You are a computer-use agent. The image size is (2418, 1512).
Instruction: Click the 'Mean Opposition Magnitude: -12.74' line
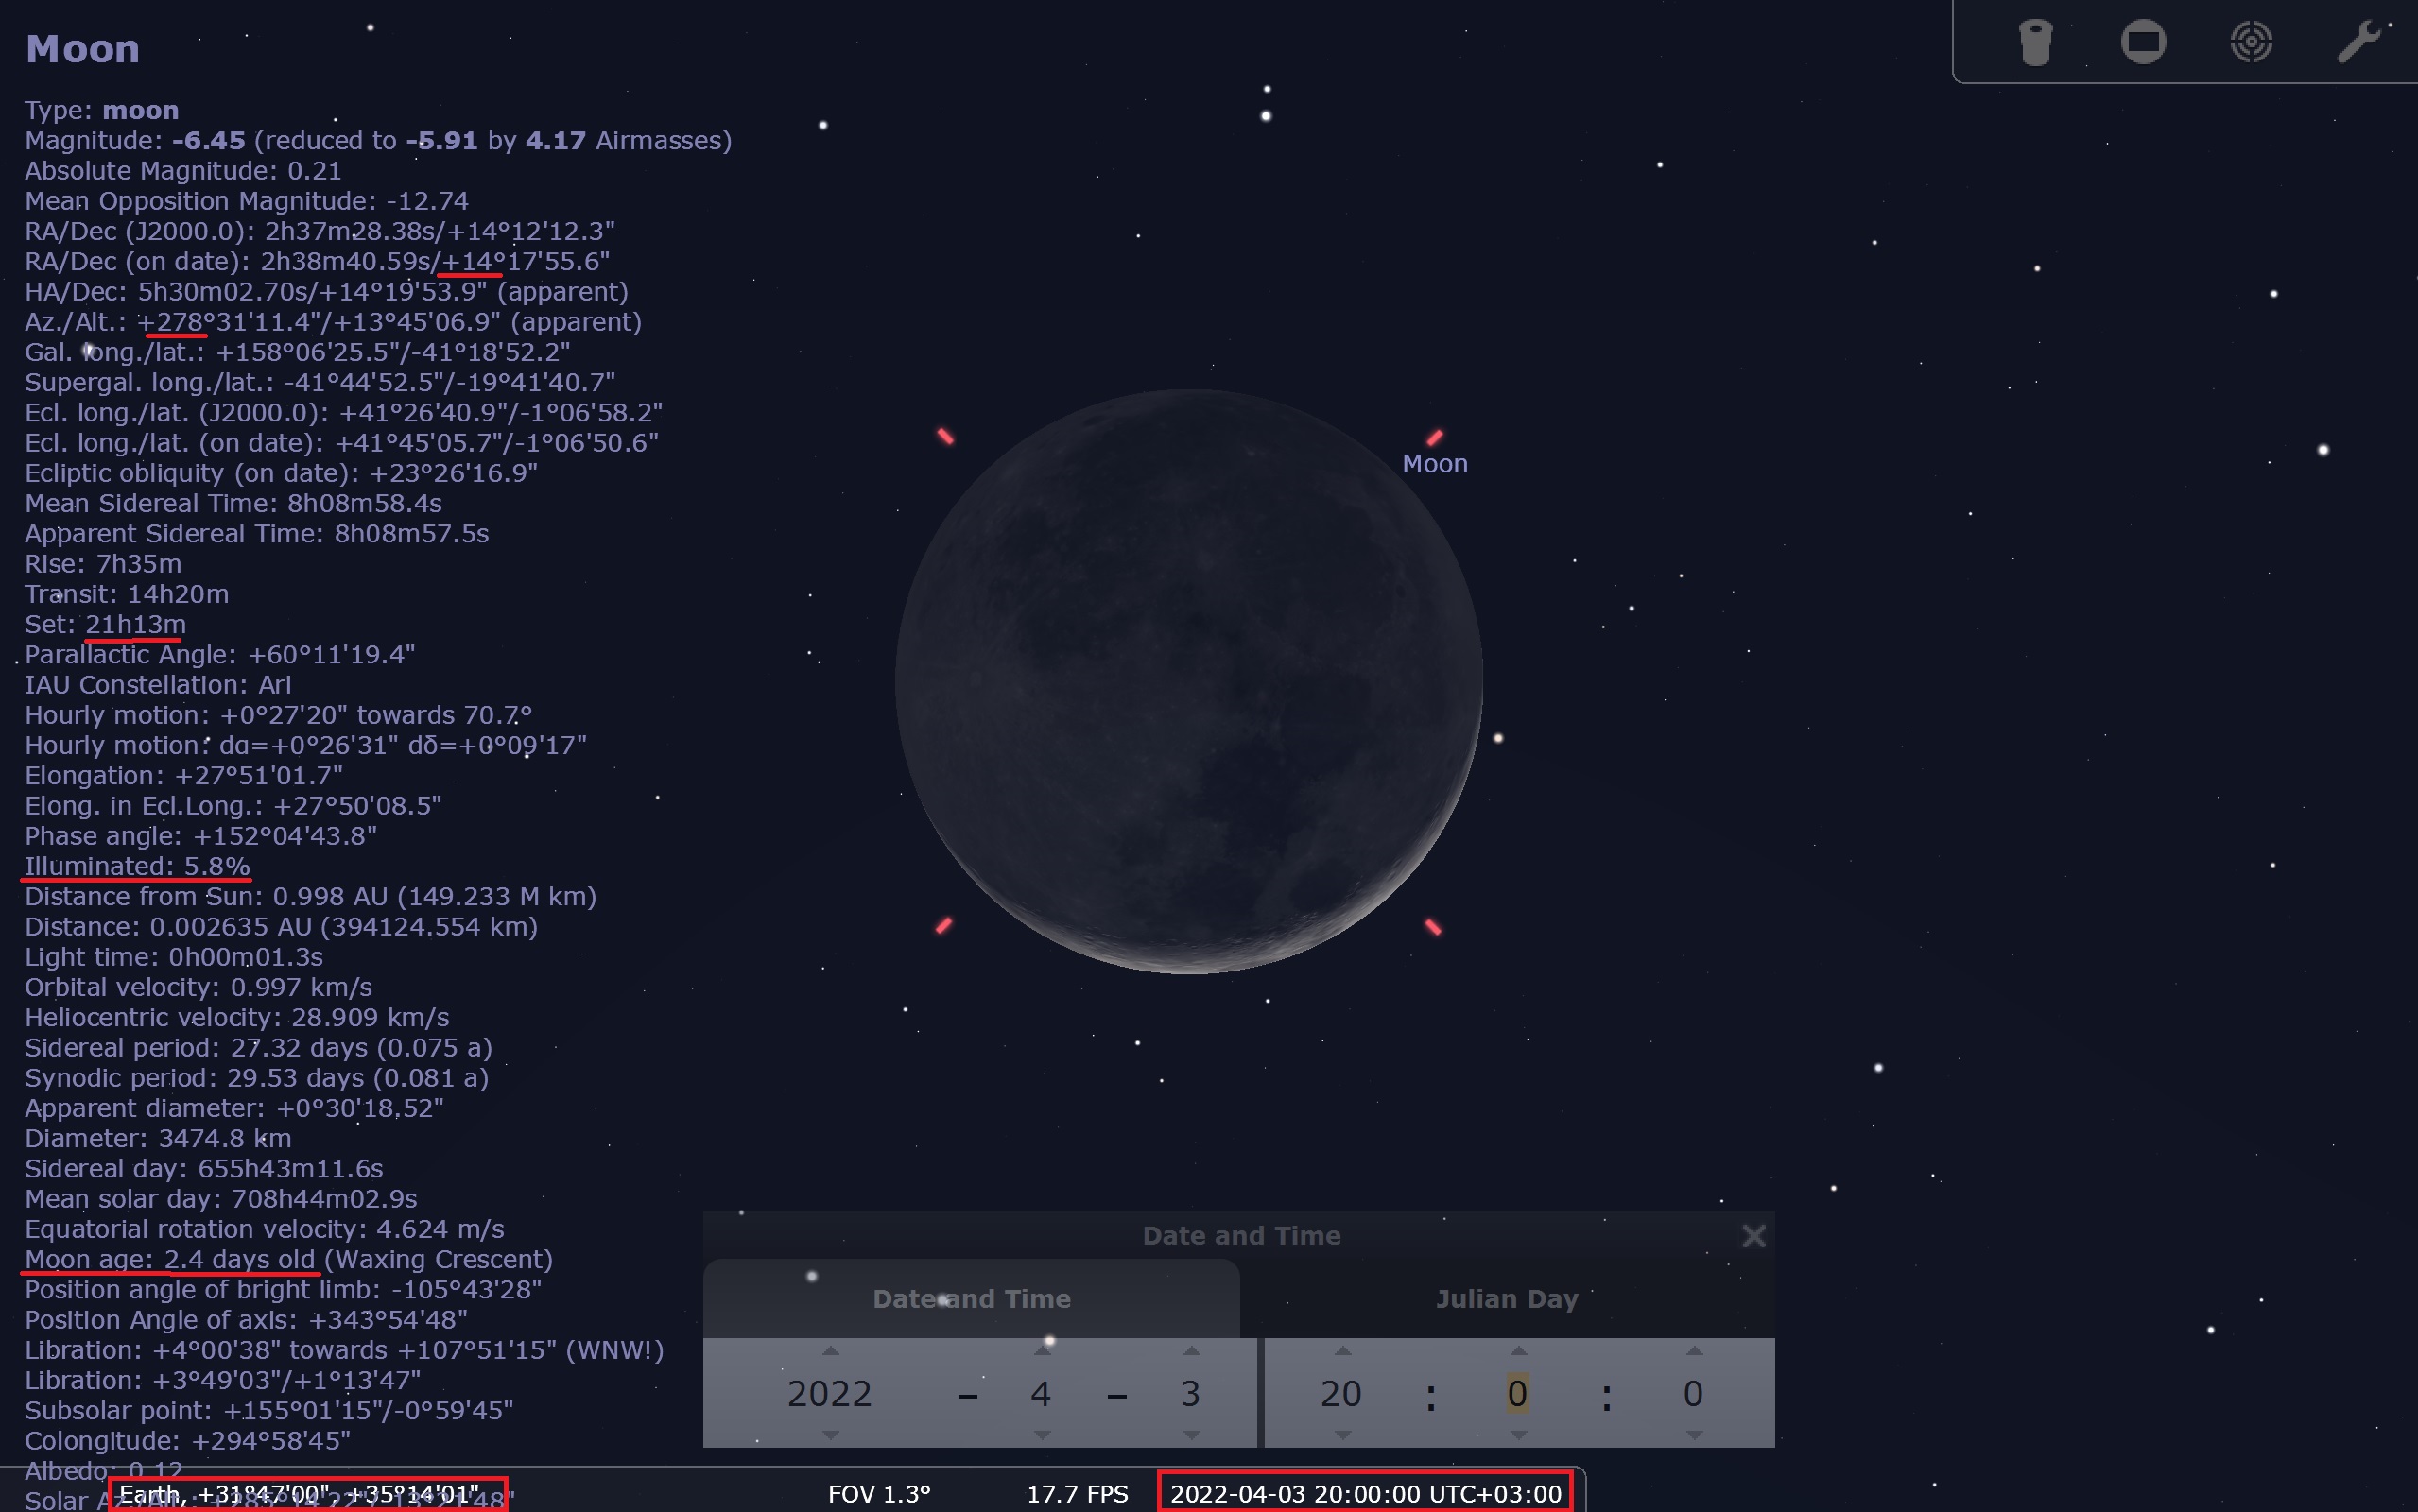click(247, 201)
